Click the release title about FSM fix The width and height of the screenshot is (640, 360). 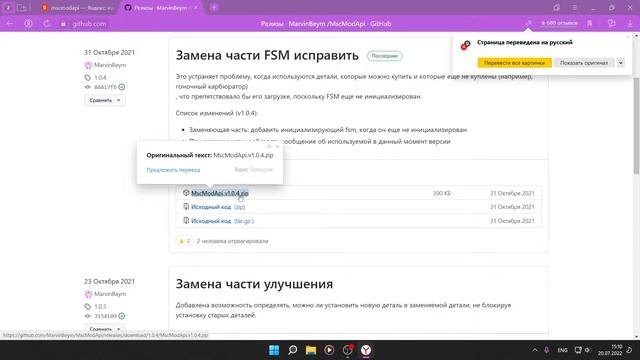click(267, 55)
